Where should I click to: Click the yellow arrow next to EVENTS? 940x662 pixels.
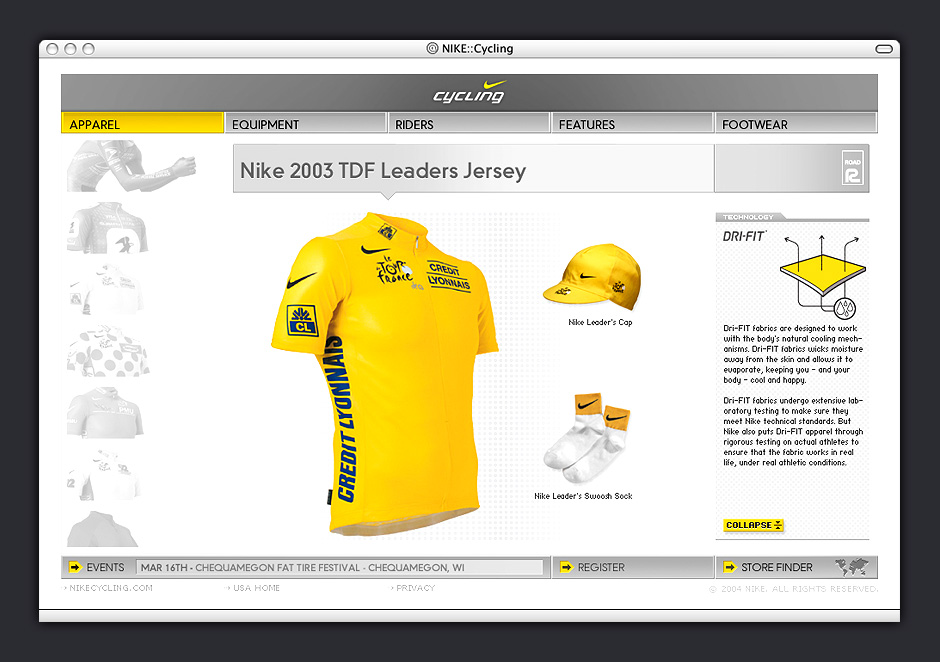point(74,567)
